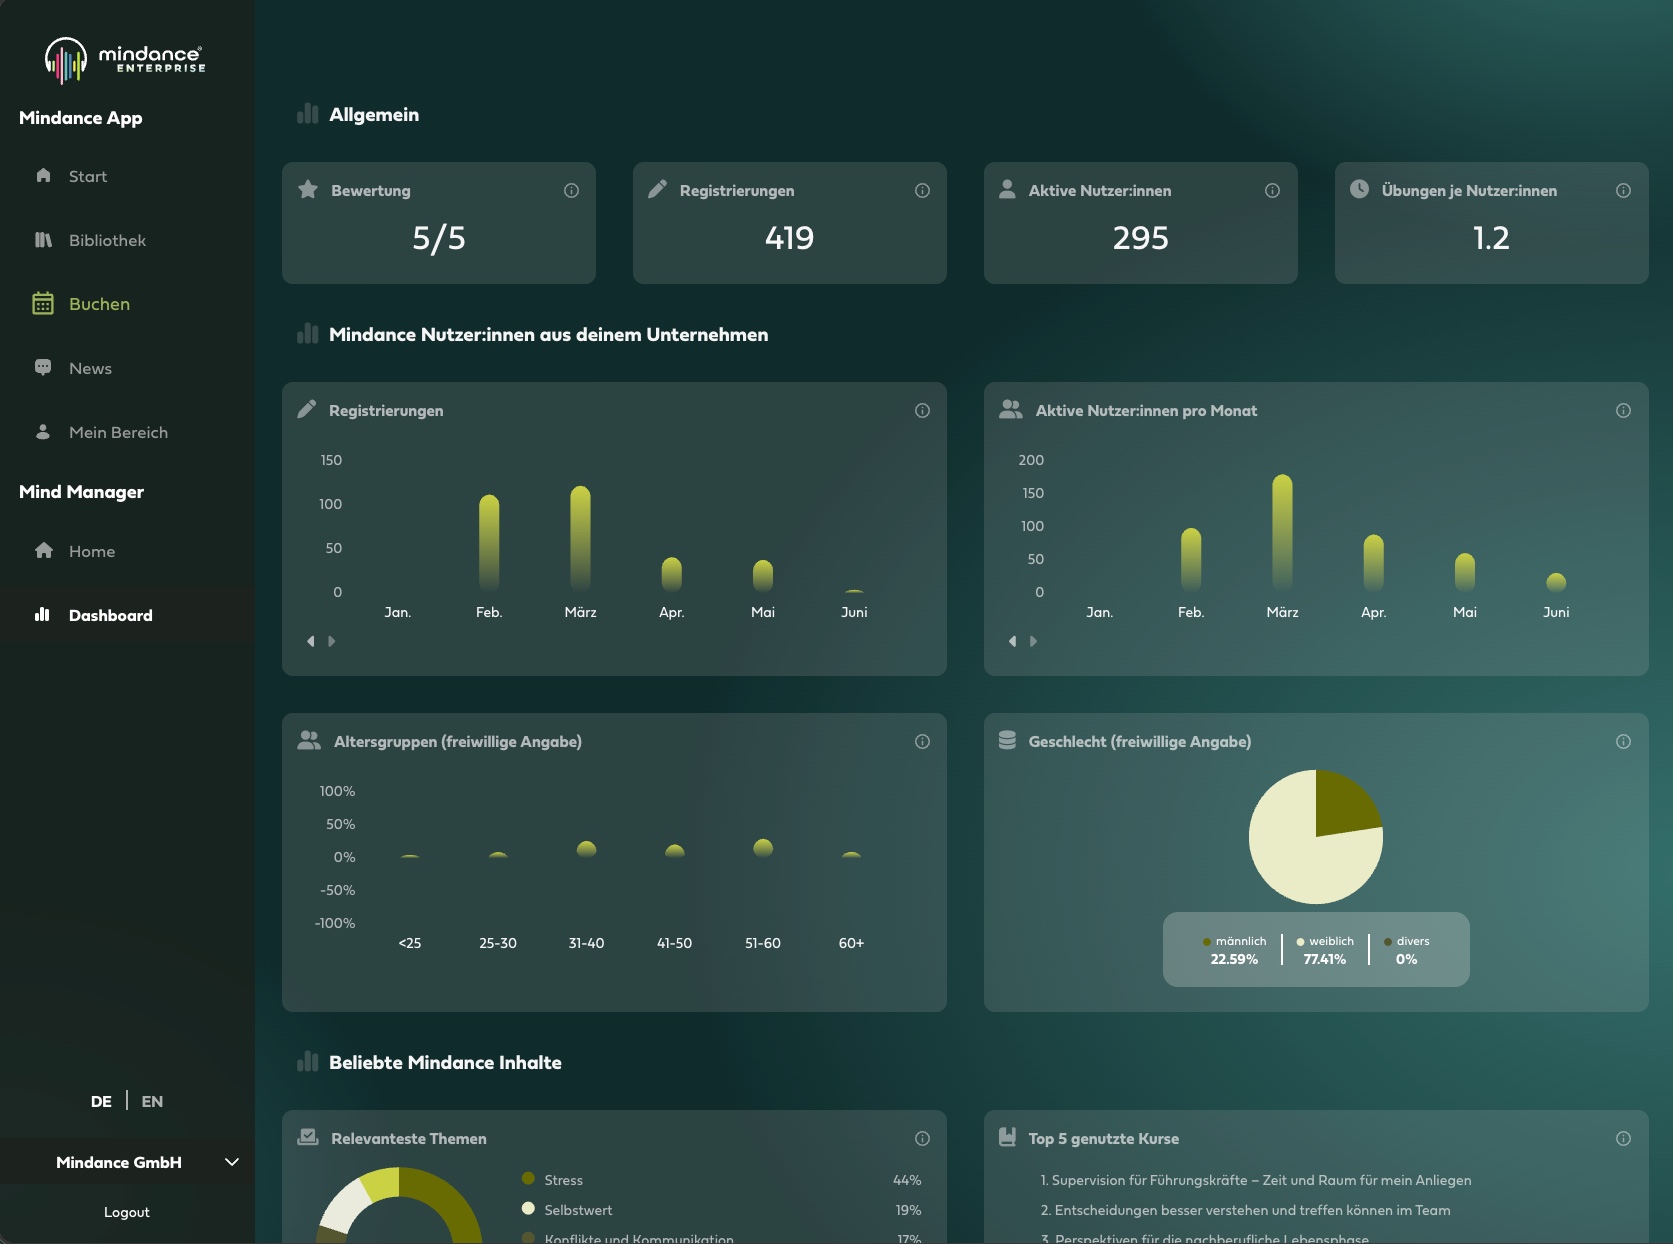Viewport: 1673px width, 1244px height.
Task: Click the Selbstwert 19% legend row
Action: point(721,1210)
